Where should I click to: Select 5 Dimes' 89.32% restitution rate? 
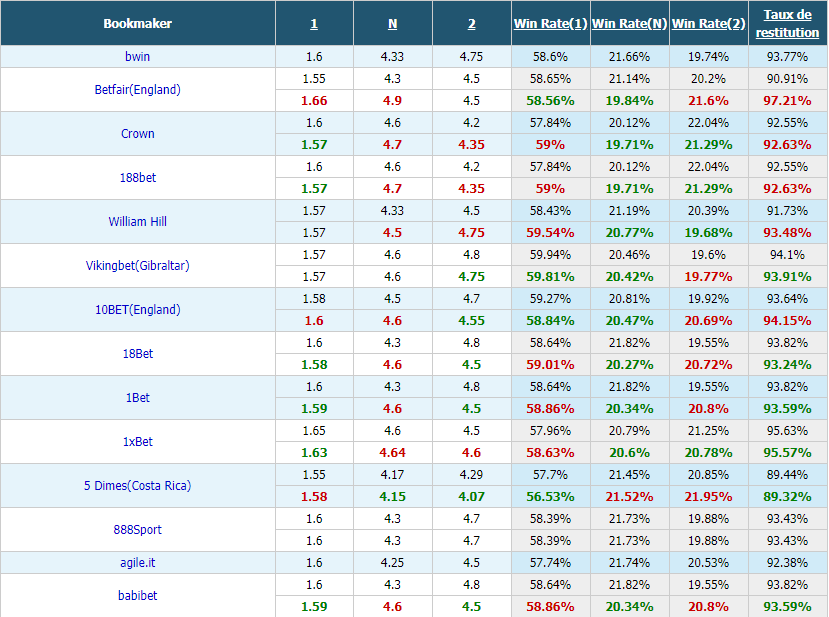(x=787, y=496)
